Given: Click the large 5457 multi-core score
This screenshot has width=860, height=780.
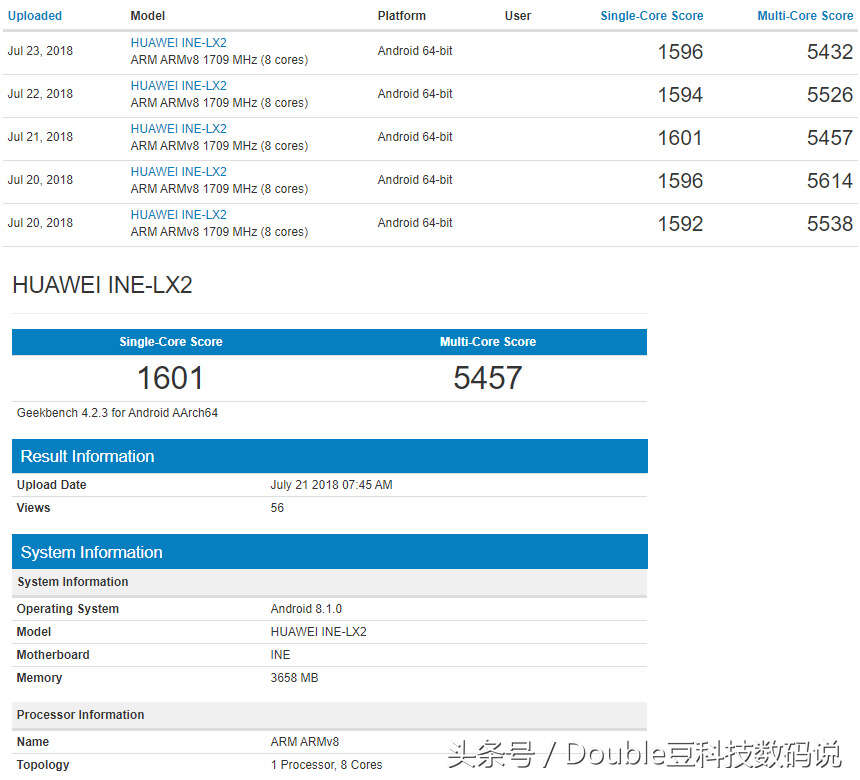Looking at the screenshot, I should tap(488, 378).
